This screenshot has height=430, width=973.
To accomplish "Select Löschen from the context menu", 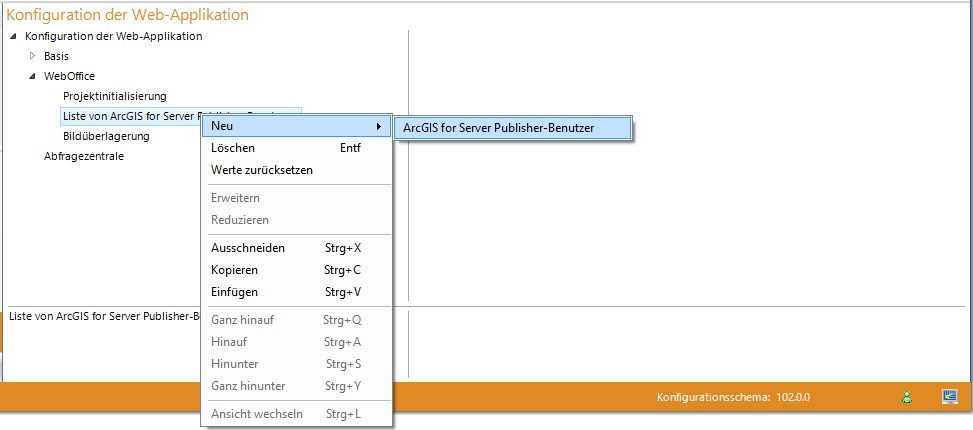I will (x=233, y=148).
